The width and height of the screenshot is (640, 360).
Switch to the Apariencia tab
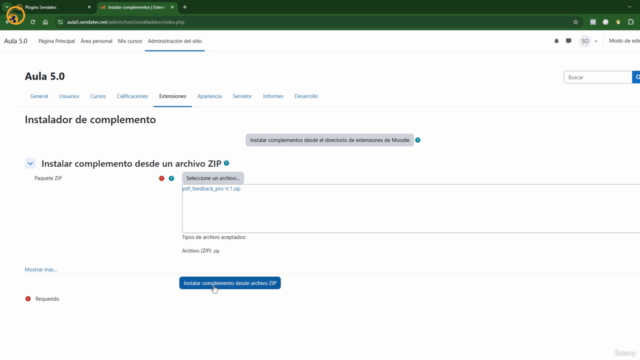209,96
